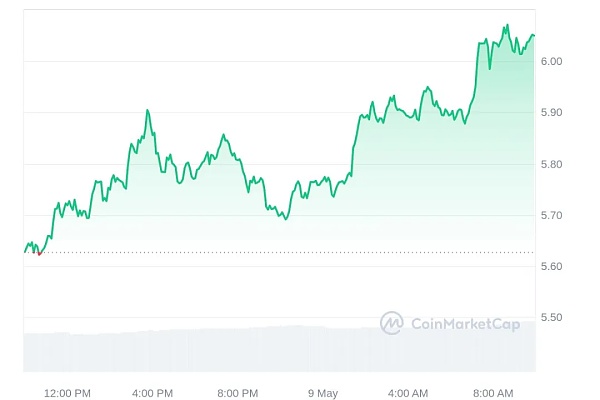
Task: Select the 8:00 AM time label
Action: [x=493, y=391]
